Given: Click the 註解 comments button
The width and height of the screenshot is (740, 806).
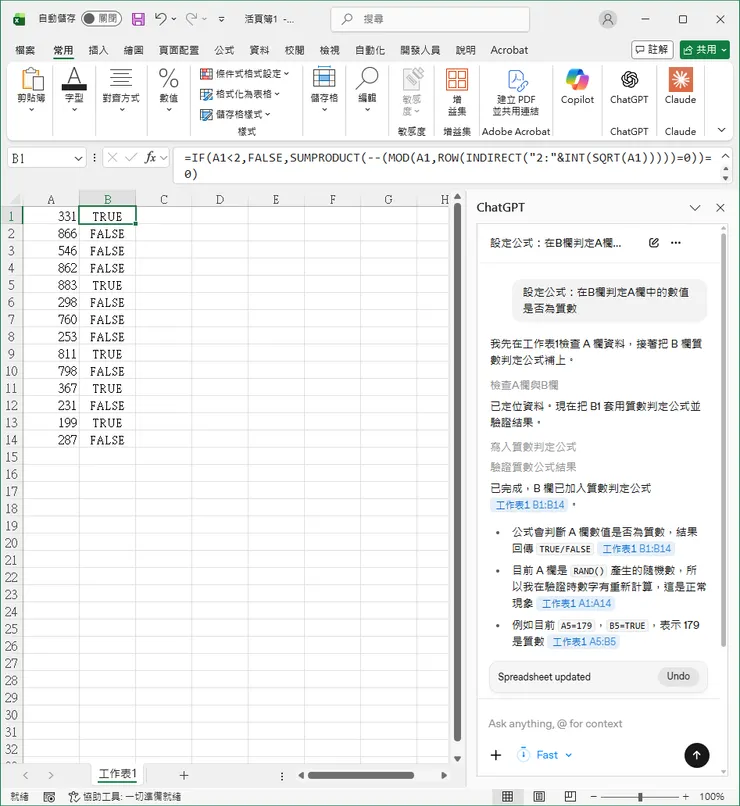Looking at the screenshot, I should [x=652, y=50].
